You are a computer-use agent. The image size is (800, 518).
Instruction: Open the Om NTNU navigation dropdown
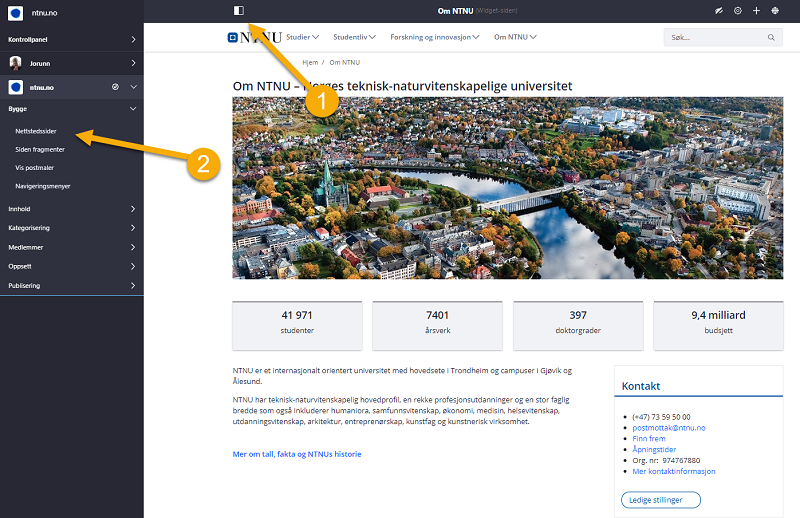click(x=515, y=37)
